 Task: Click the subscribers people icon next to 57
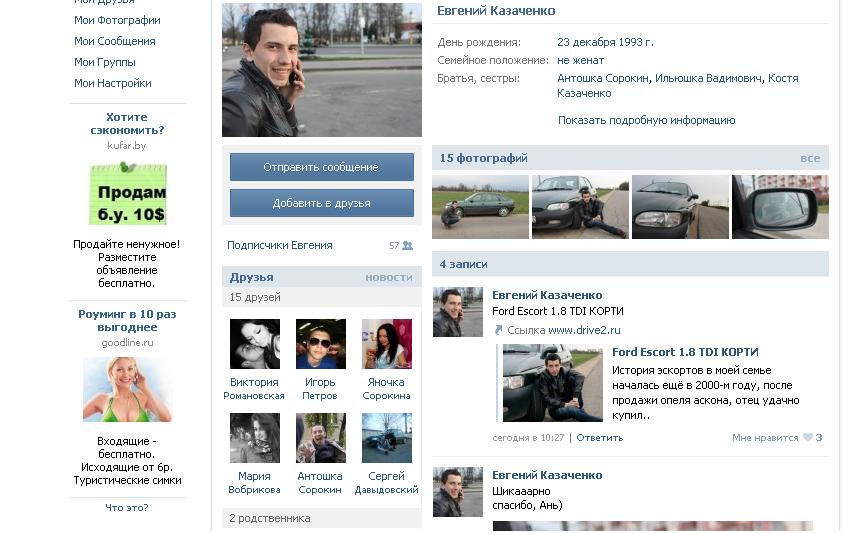408,246
